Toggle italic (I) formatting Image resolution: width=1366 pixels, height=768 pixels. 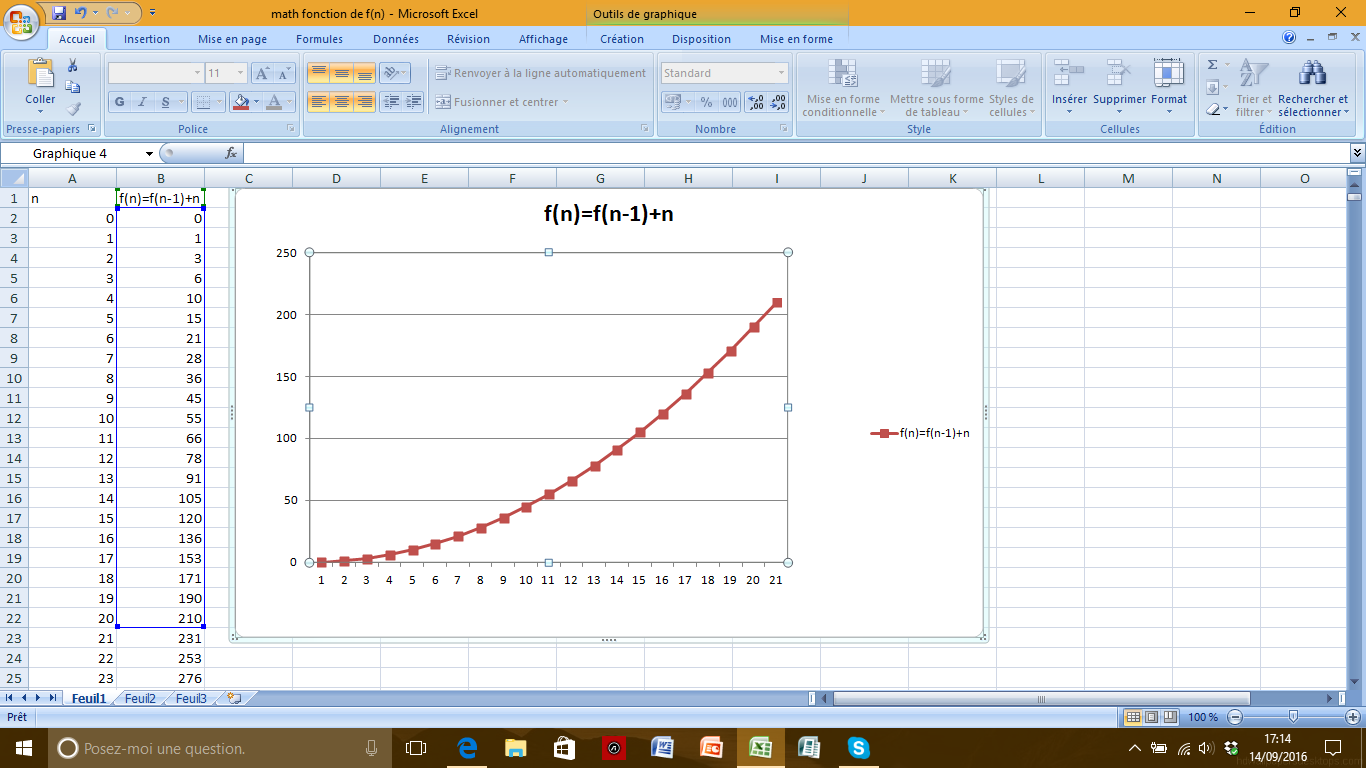(x=143, y=102)
